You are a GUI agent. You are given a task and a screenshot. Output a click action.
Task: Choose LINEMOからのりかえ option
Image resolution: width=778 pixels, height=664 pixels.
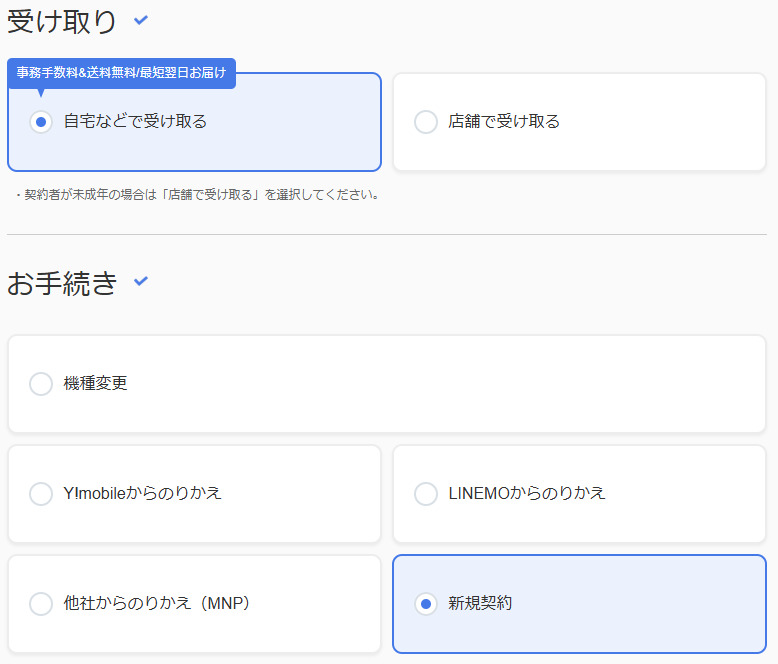coord(426,494)
